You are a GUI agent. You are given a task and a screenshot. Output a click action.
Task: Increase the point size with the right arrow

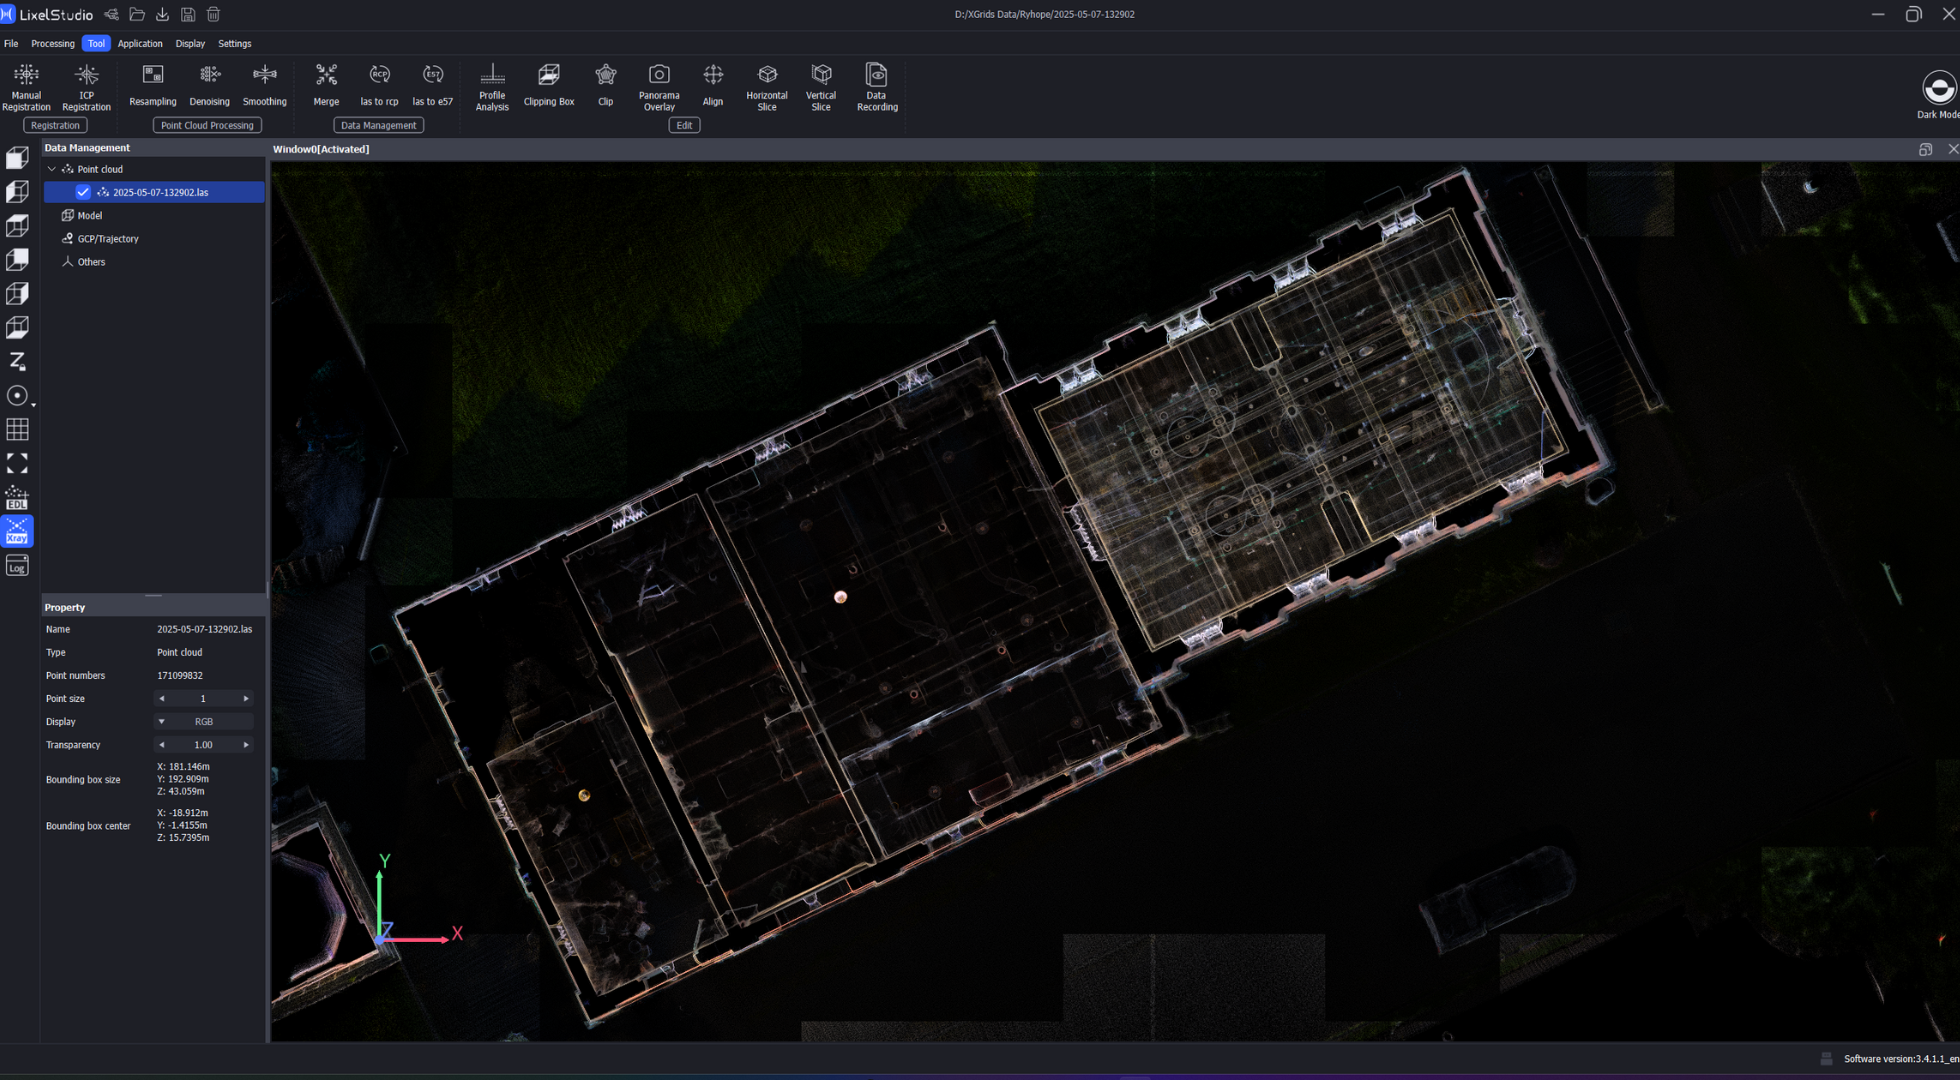(246, 698)
